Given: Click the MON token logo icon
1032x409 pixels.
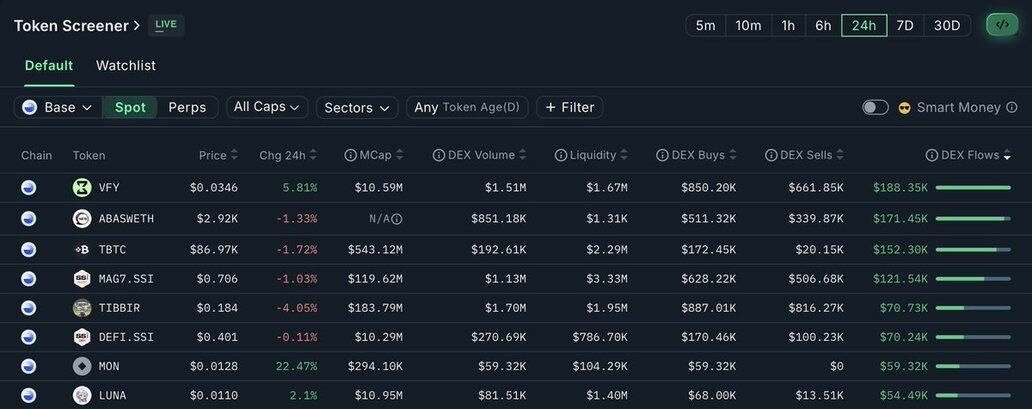Looking at the screenshot, I should pos(82,366).
